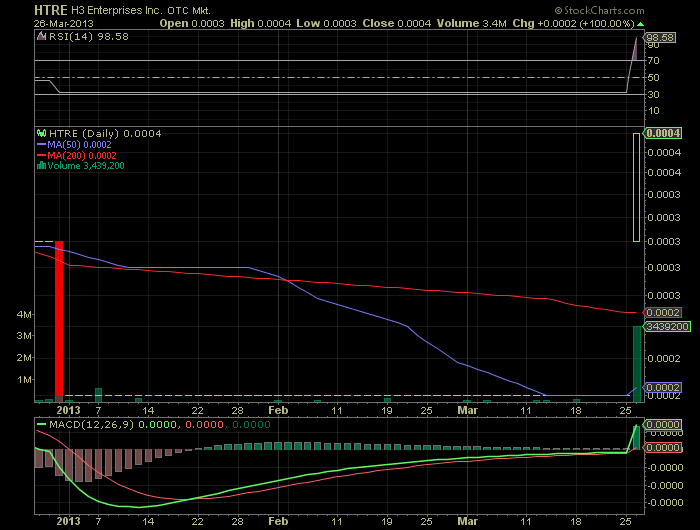Click the MACD green line legend marker
Screen dimensions: 700x530
click(x=42, y=424)
